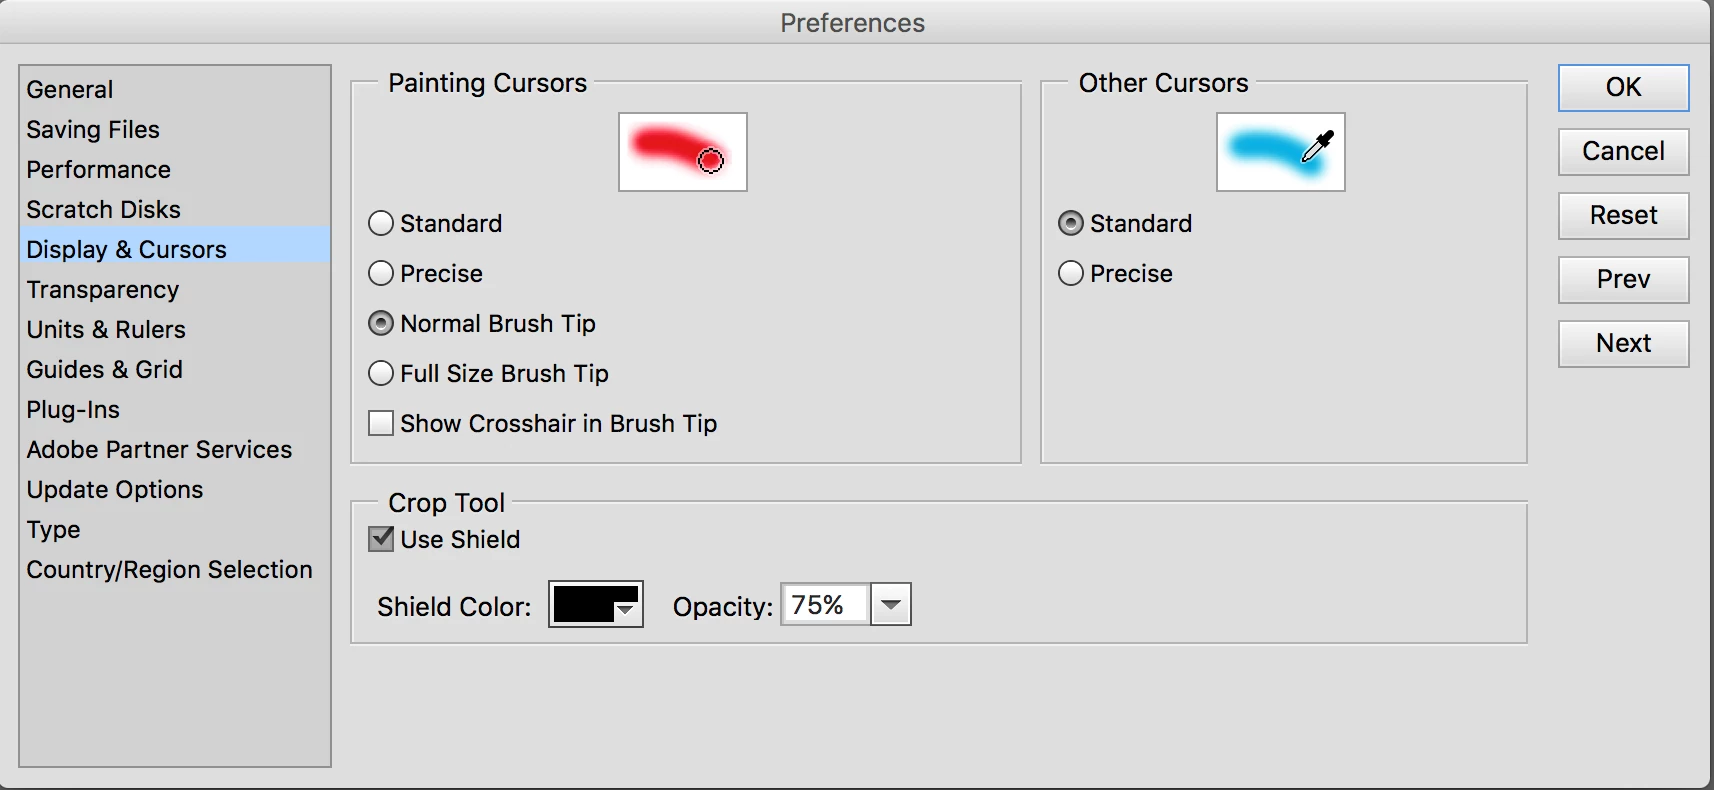Open Scratch Disks preferences
The image size is (1714, 790).
(x=103, y=209)
